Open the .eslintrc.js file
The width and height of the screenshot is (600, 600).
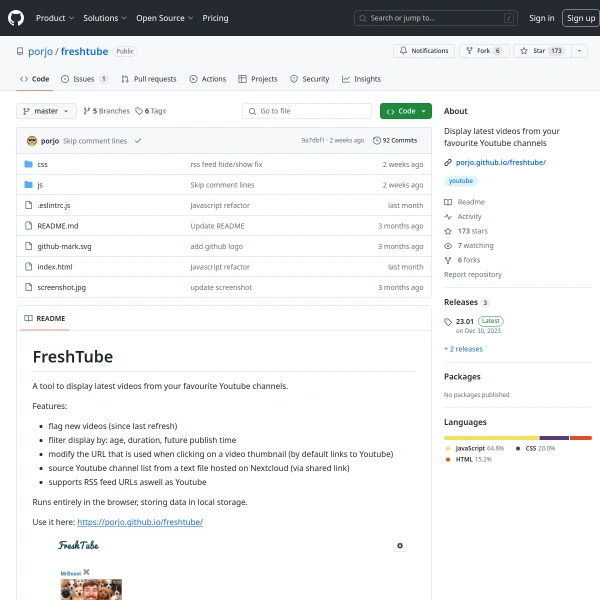point(54,205)
